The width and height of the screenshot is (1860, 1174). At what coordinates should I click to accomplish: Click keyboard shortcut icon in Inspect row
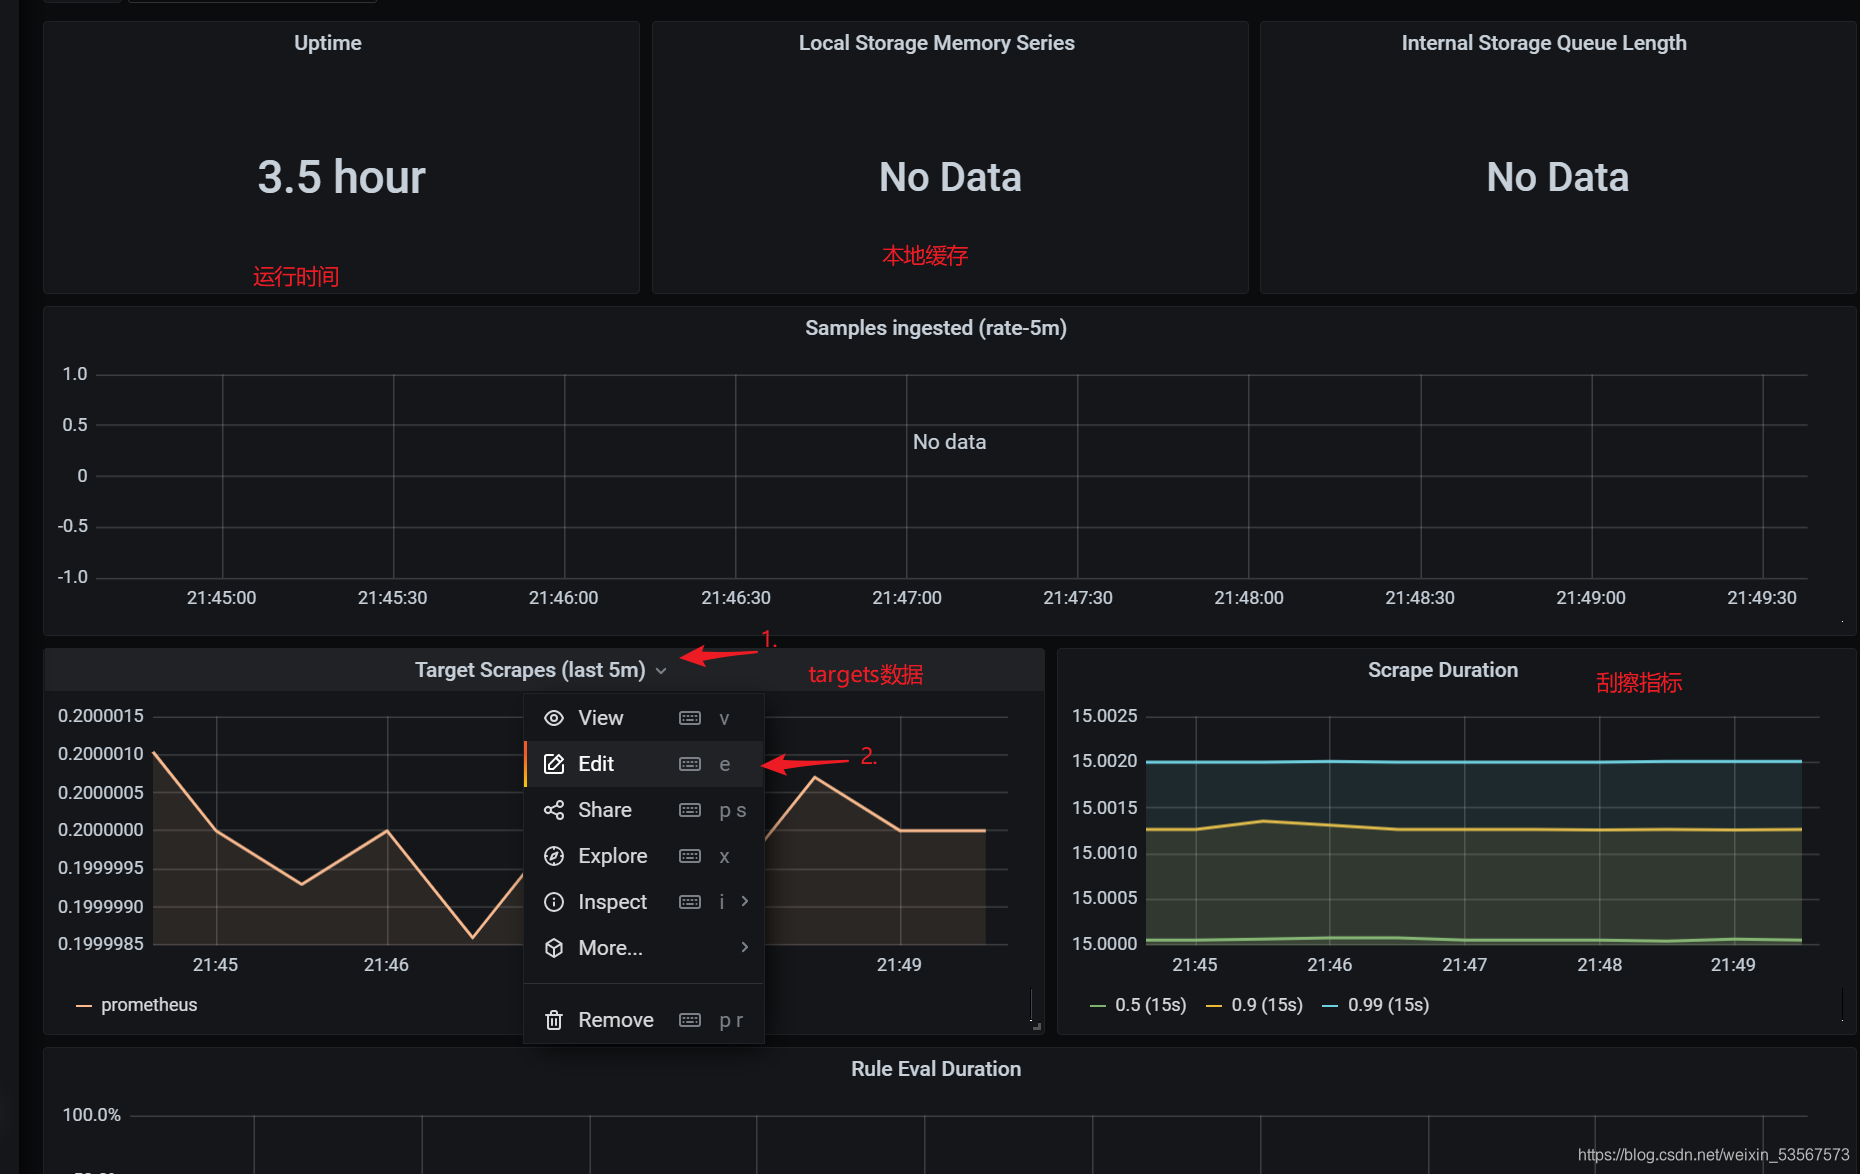click(x=690, y=902)
